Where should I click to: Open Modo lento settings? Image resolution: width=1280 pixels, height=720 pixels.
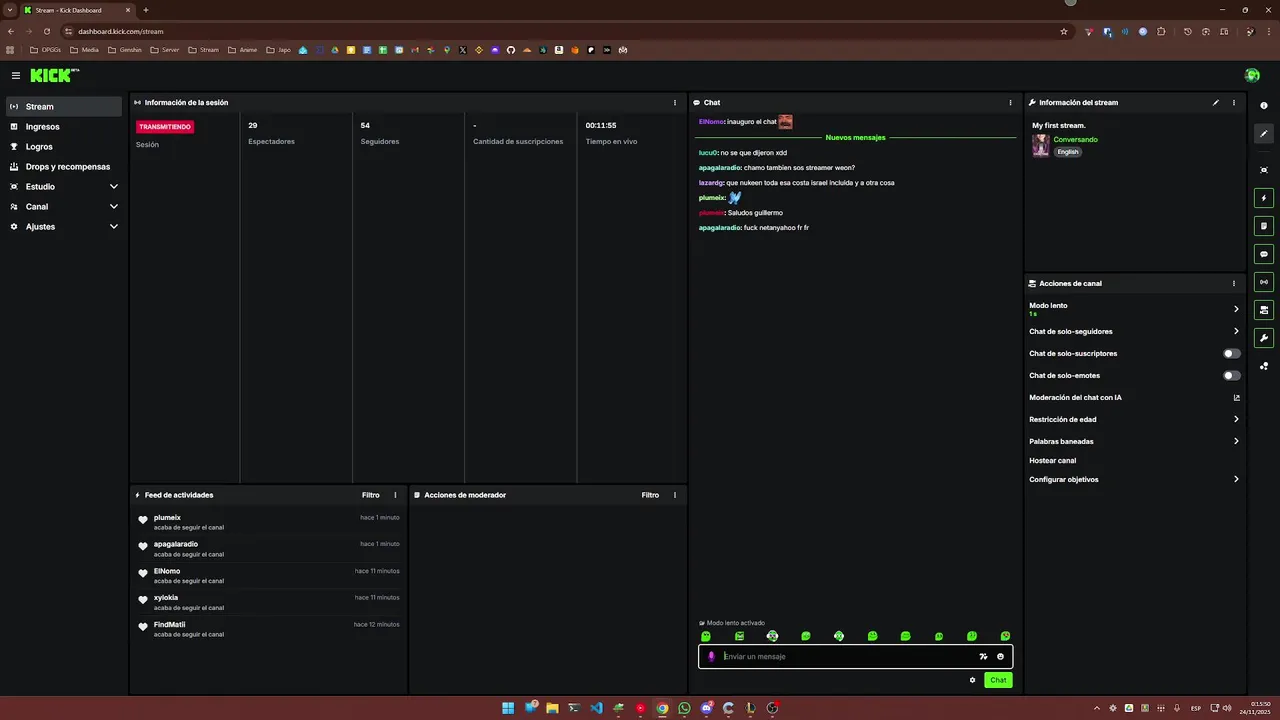point(1134,309)
